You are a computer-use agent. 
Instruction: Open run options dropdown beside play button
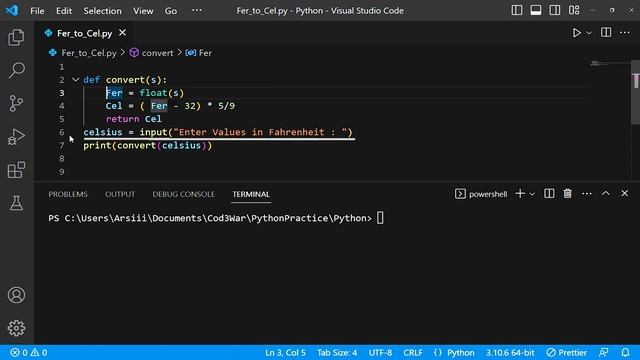click(x=589, y=33)
